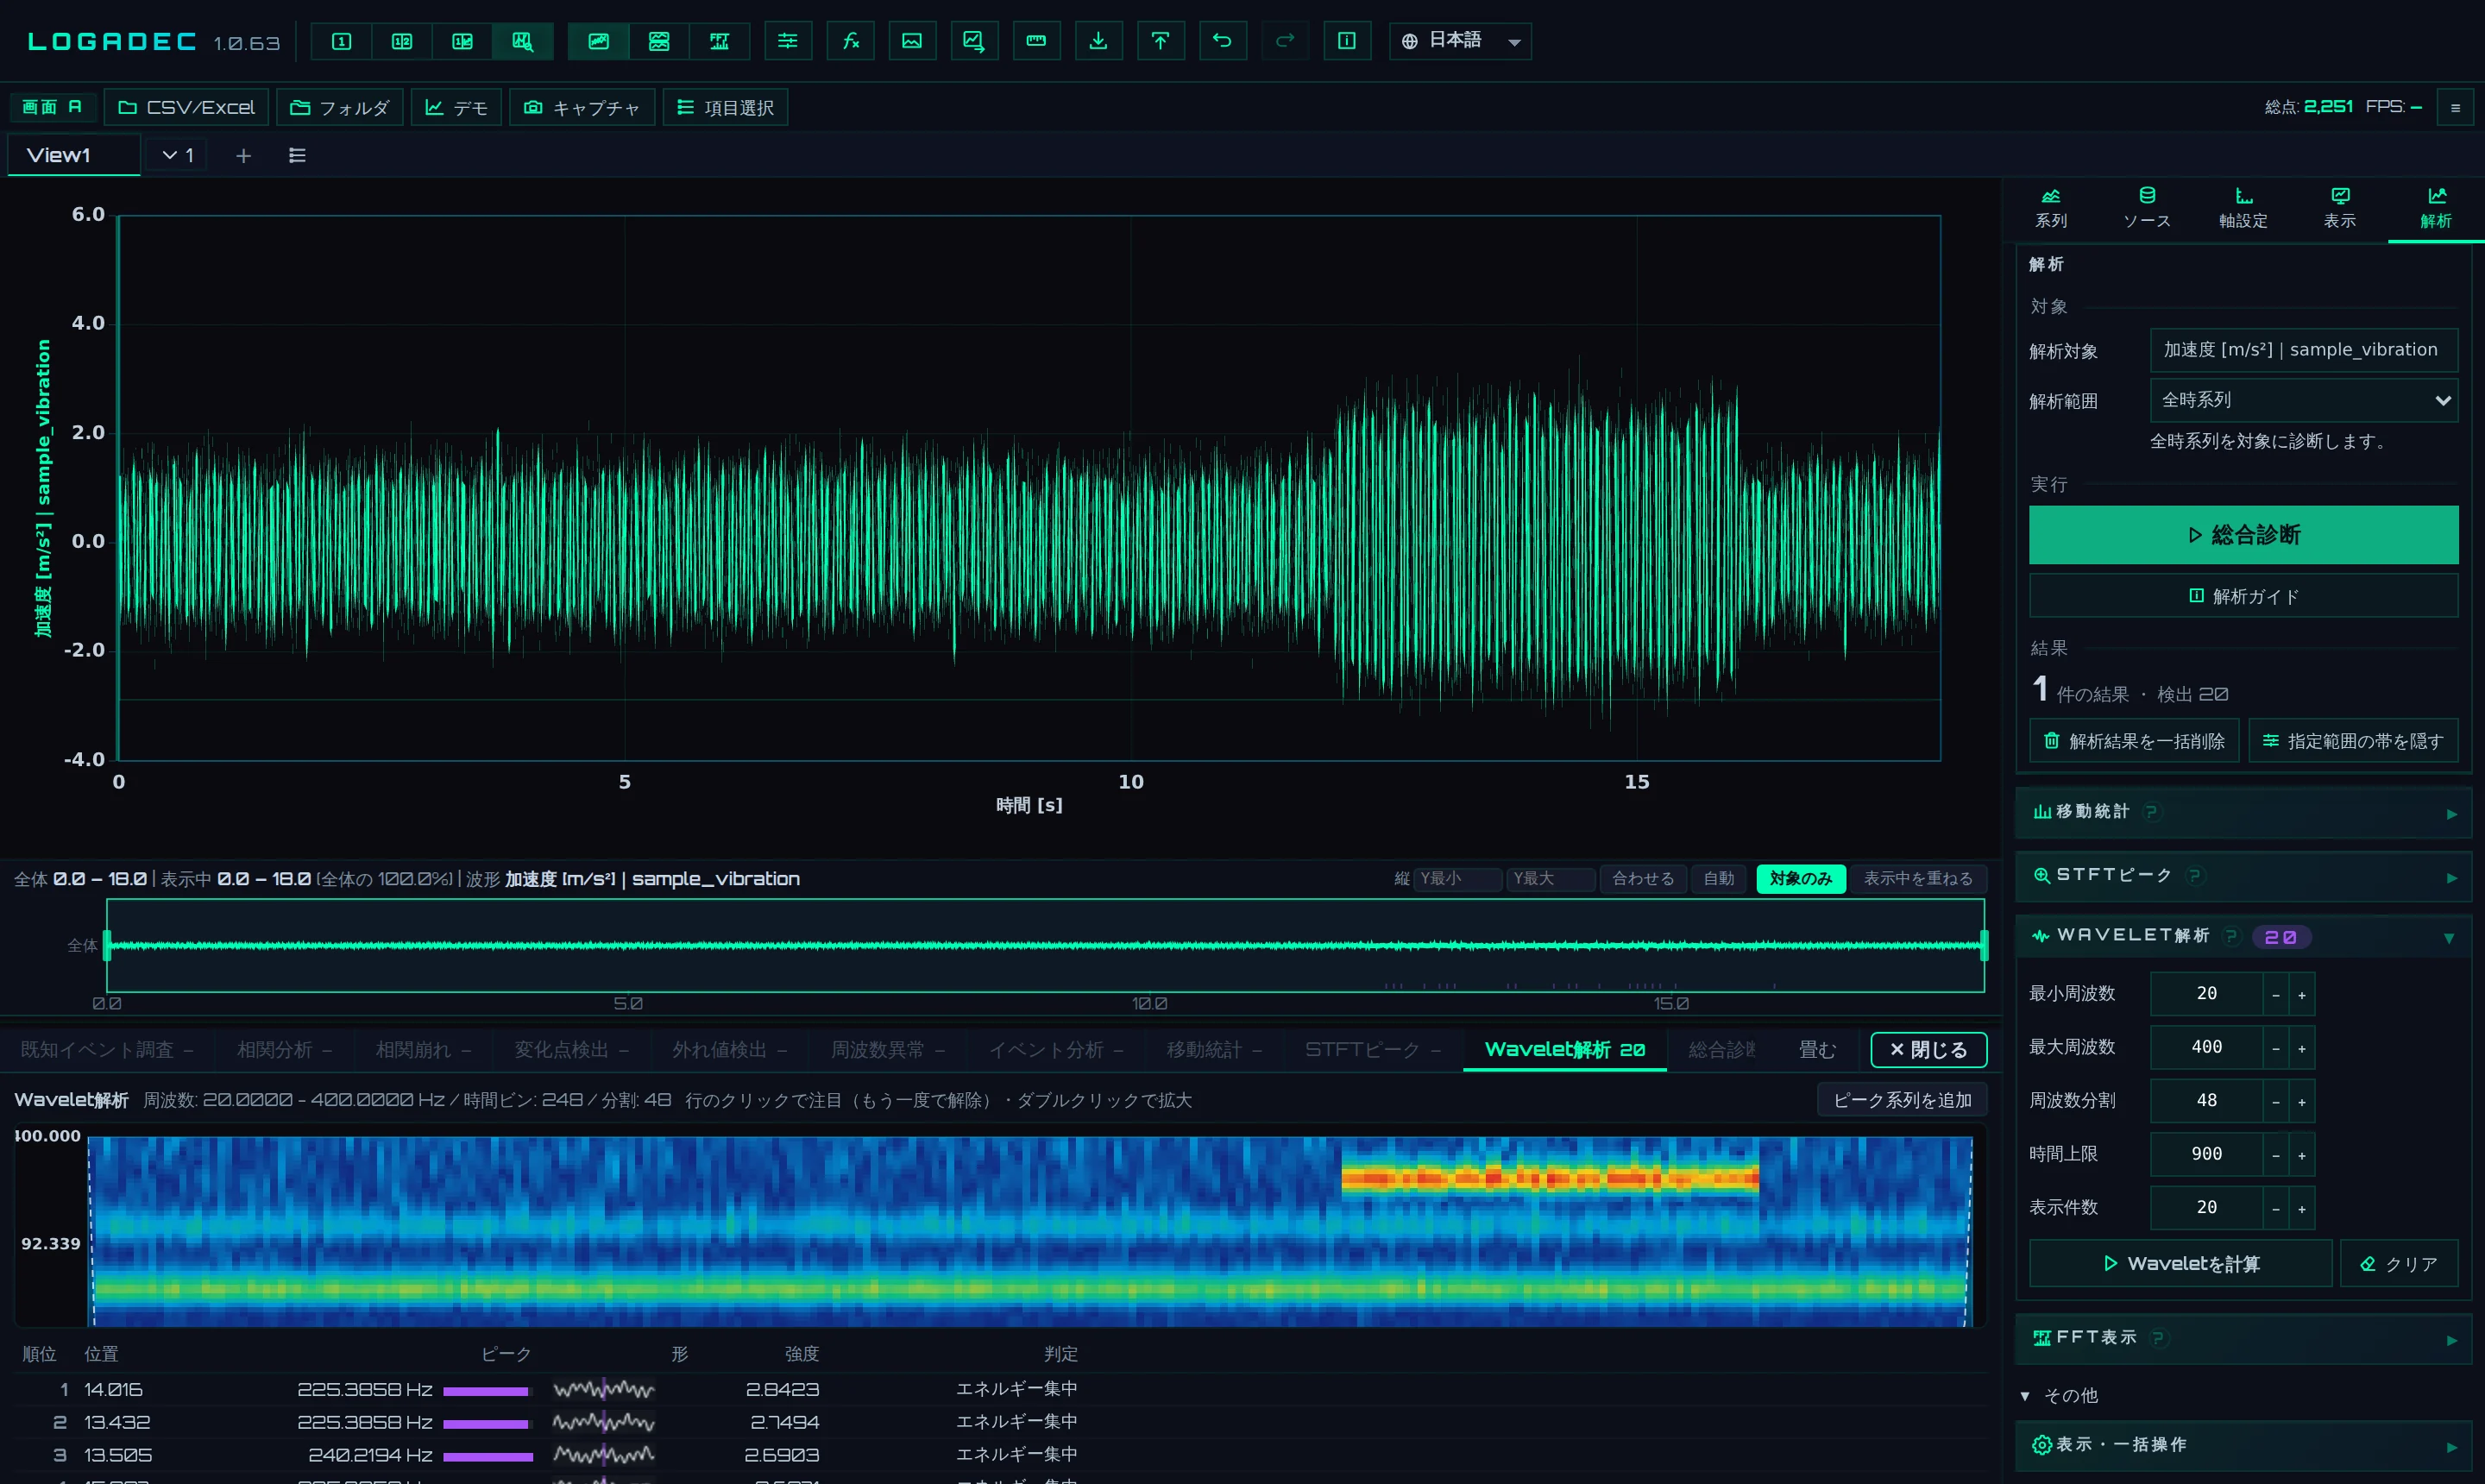This screenshot has width=2485, height=1484.
Task: Open the sliders settings icon
Action: pyautogui.click(x=788, y=41)
